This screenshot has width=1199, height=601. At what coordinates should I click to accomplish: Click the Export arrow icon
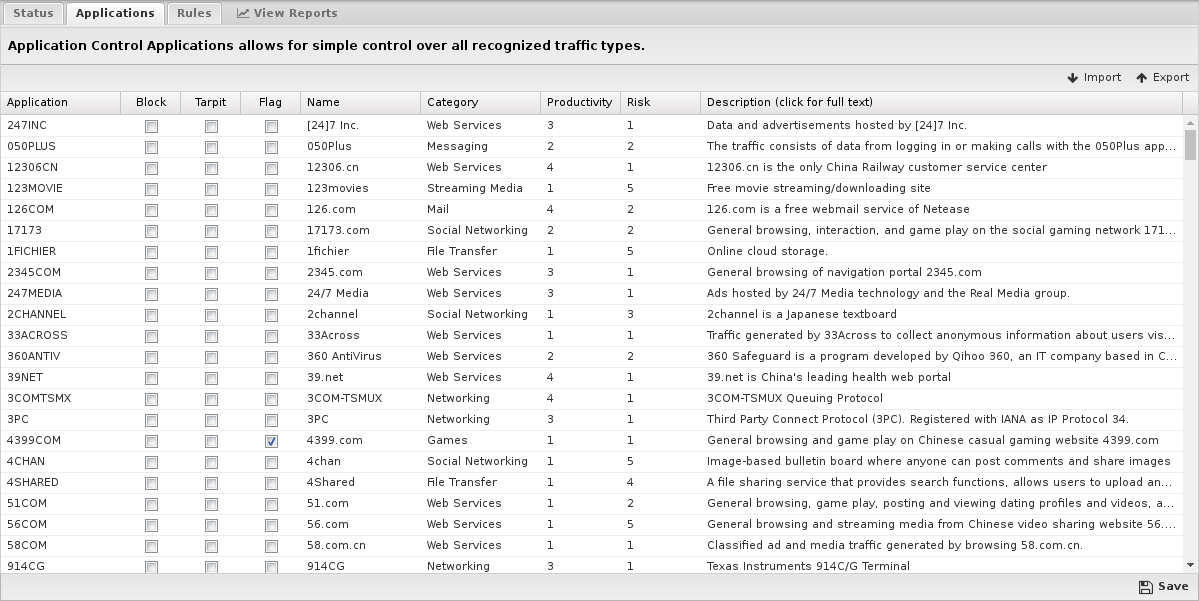tap(1142, 78)
